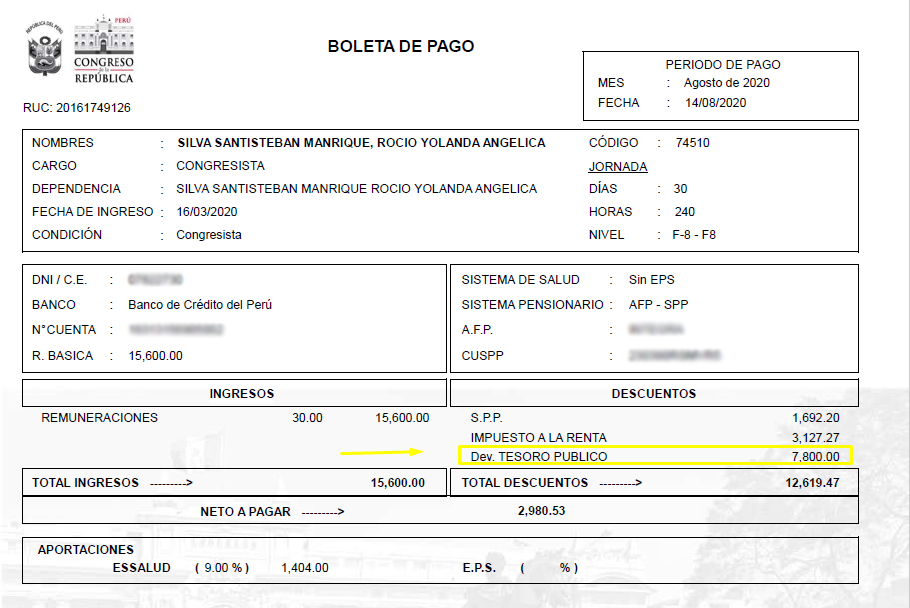The width and height of the screenshot is (910, 608).
Task: Click the FECHA DE INGRESO label
Action: click(93, 212)
